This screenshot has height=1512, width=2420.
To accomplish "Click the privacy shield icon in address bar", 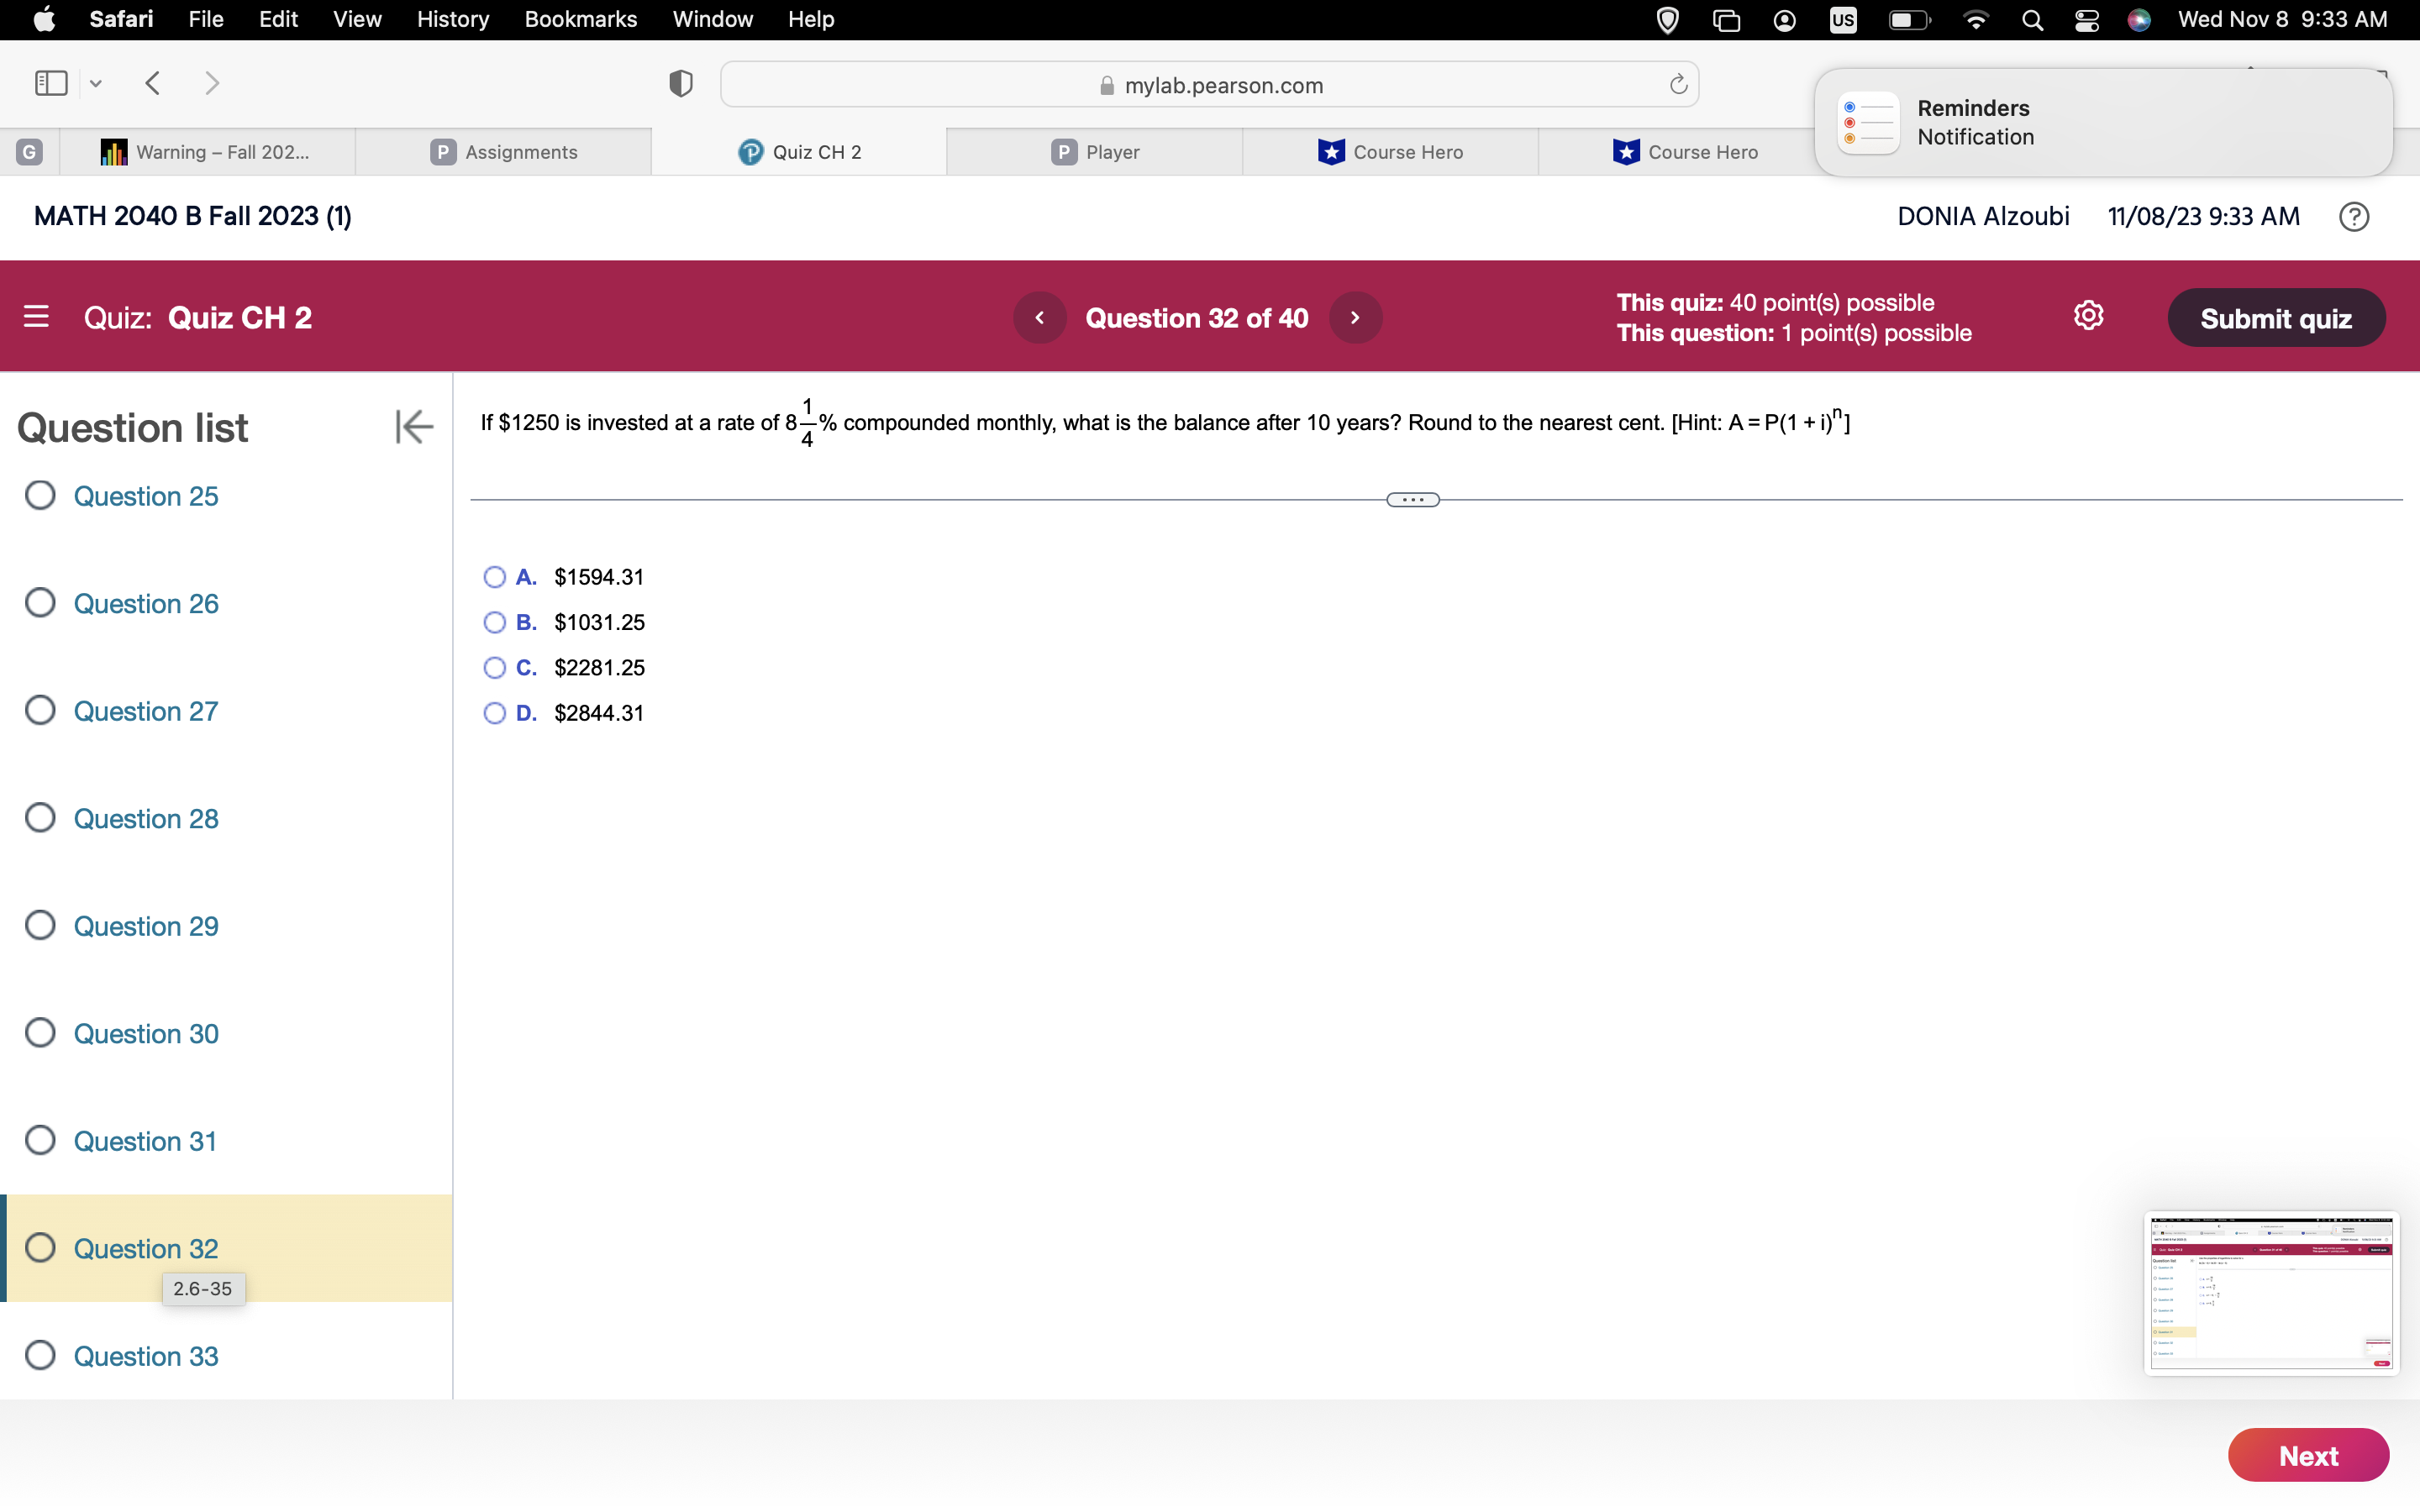I will coord(680,84).
